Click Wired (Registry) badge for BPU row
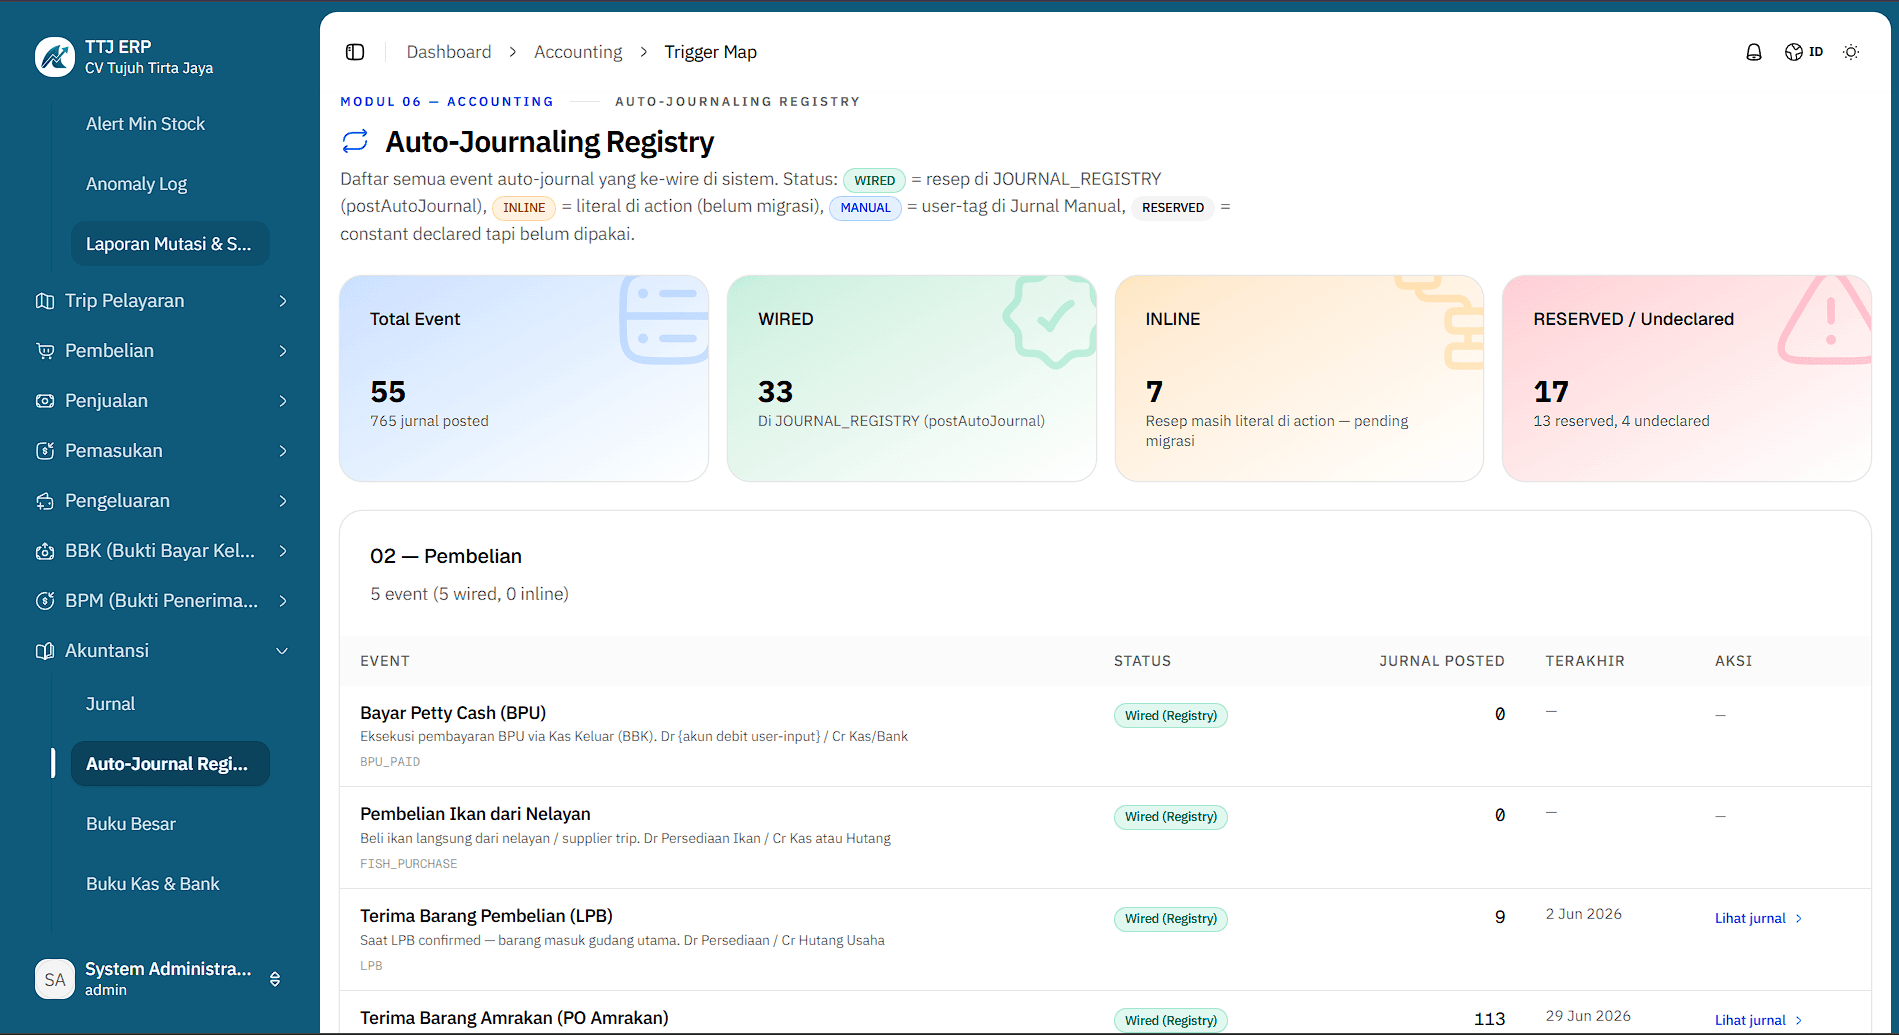Screen dimensions: 1899x1035 1171,715
